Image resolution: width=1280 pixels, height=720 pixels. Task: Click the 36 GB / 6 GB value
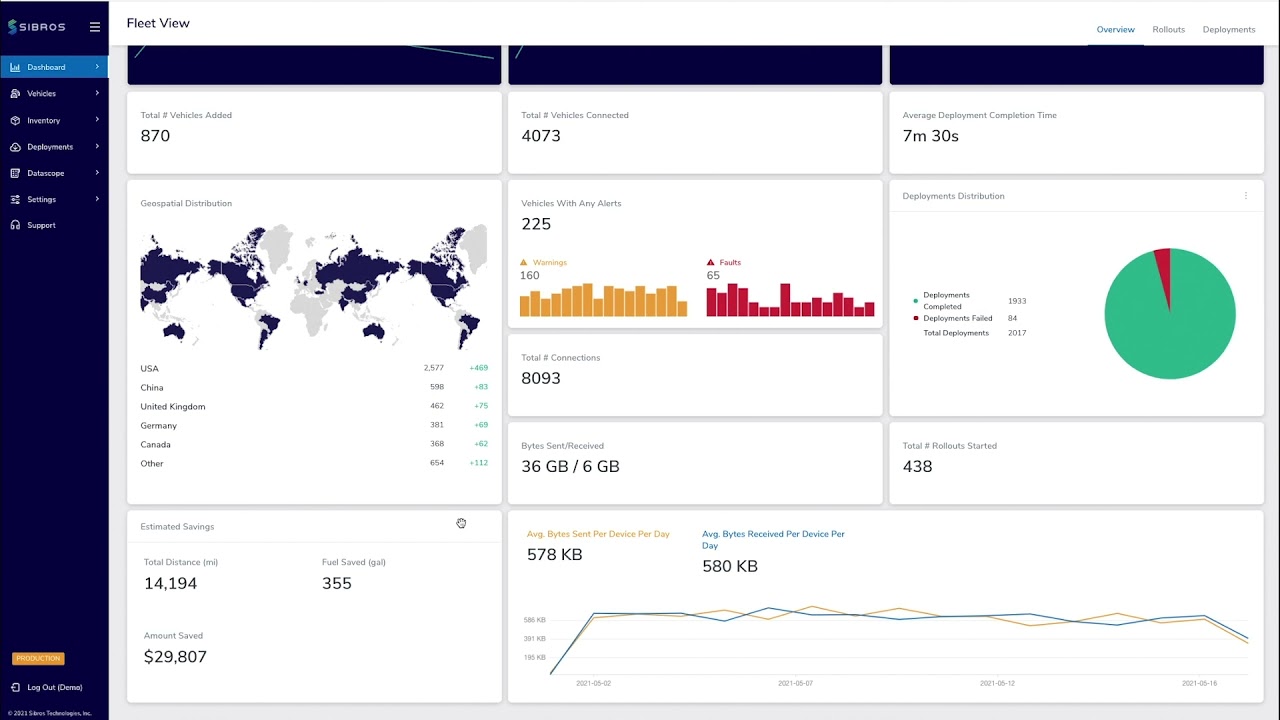(570, 466)
